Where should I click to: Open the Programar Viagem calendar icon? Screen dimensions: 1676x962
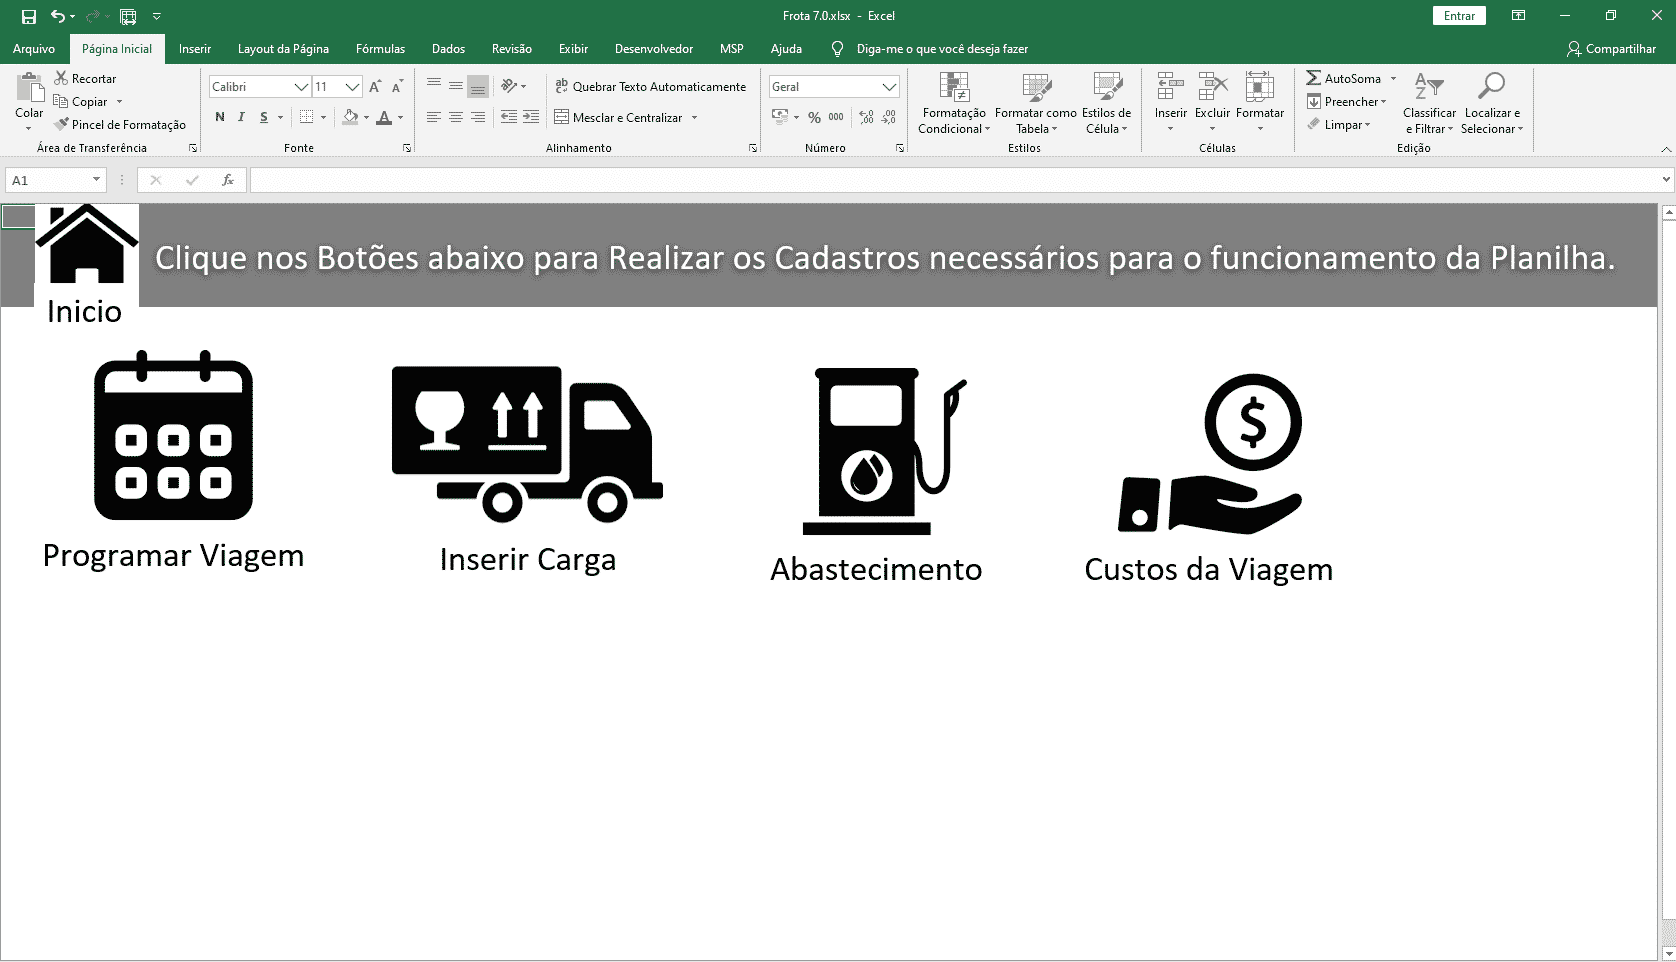[173, 435]
